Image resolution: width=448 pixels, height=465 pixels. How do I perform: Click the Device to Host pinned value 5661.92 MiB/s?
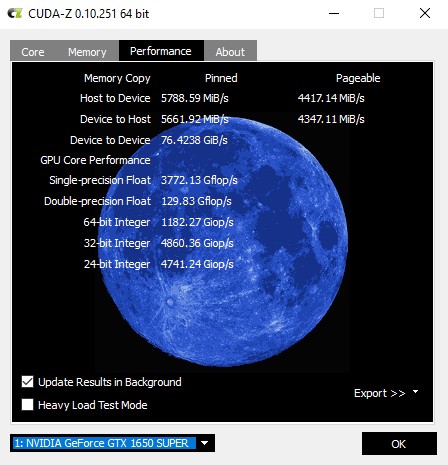tap(195, 119)
